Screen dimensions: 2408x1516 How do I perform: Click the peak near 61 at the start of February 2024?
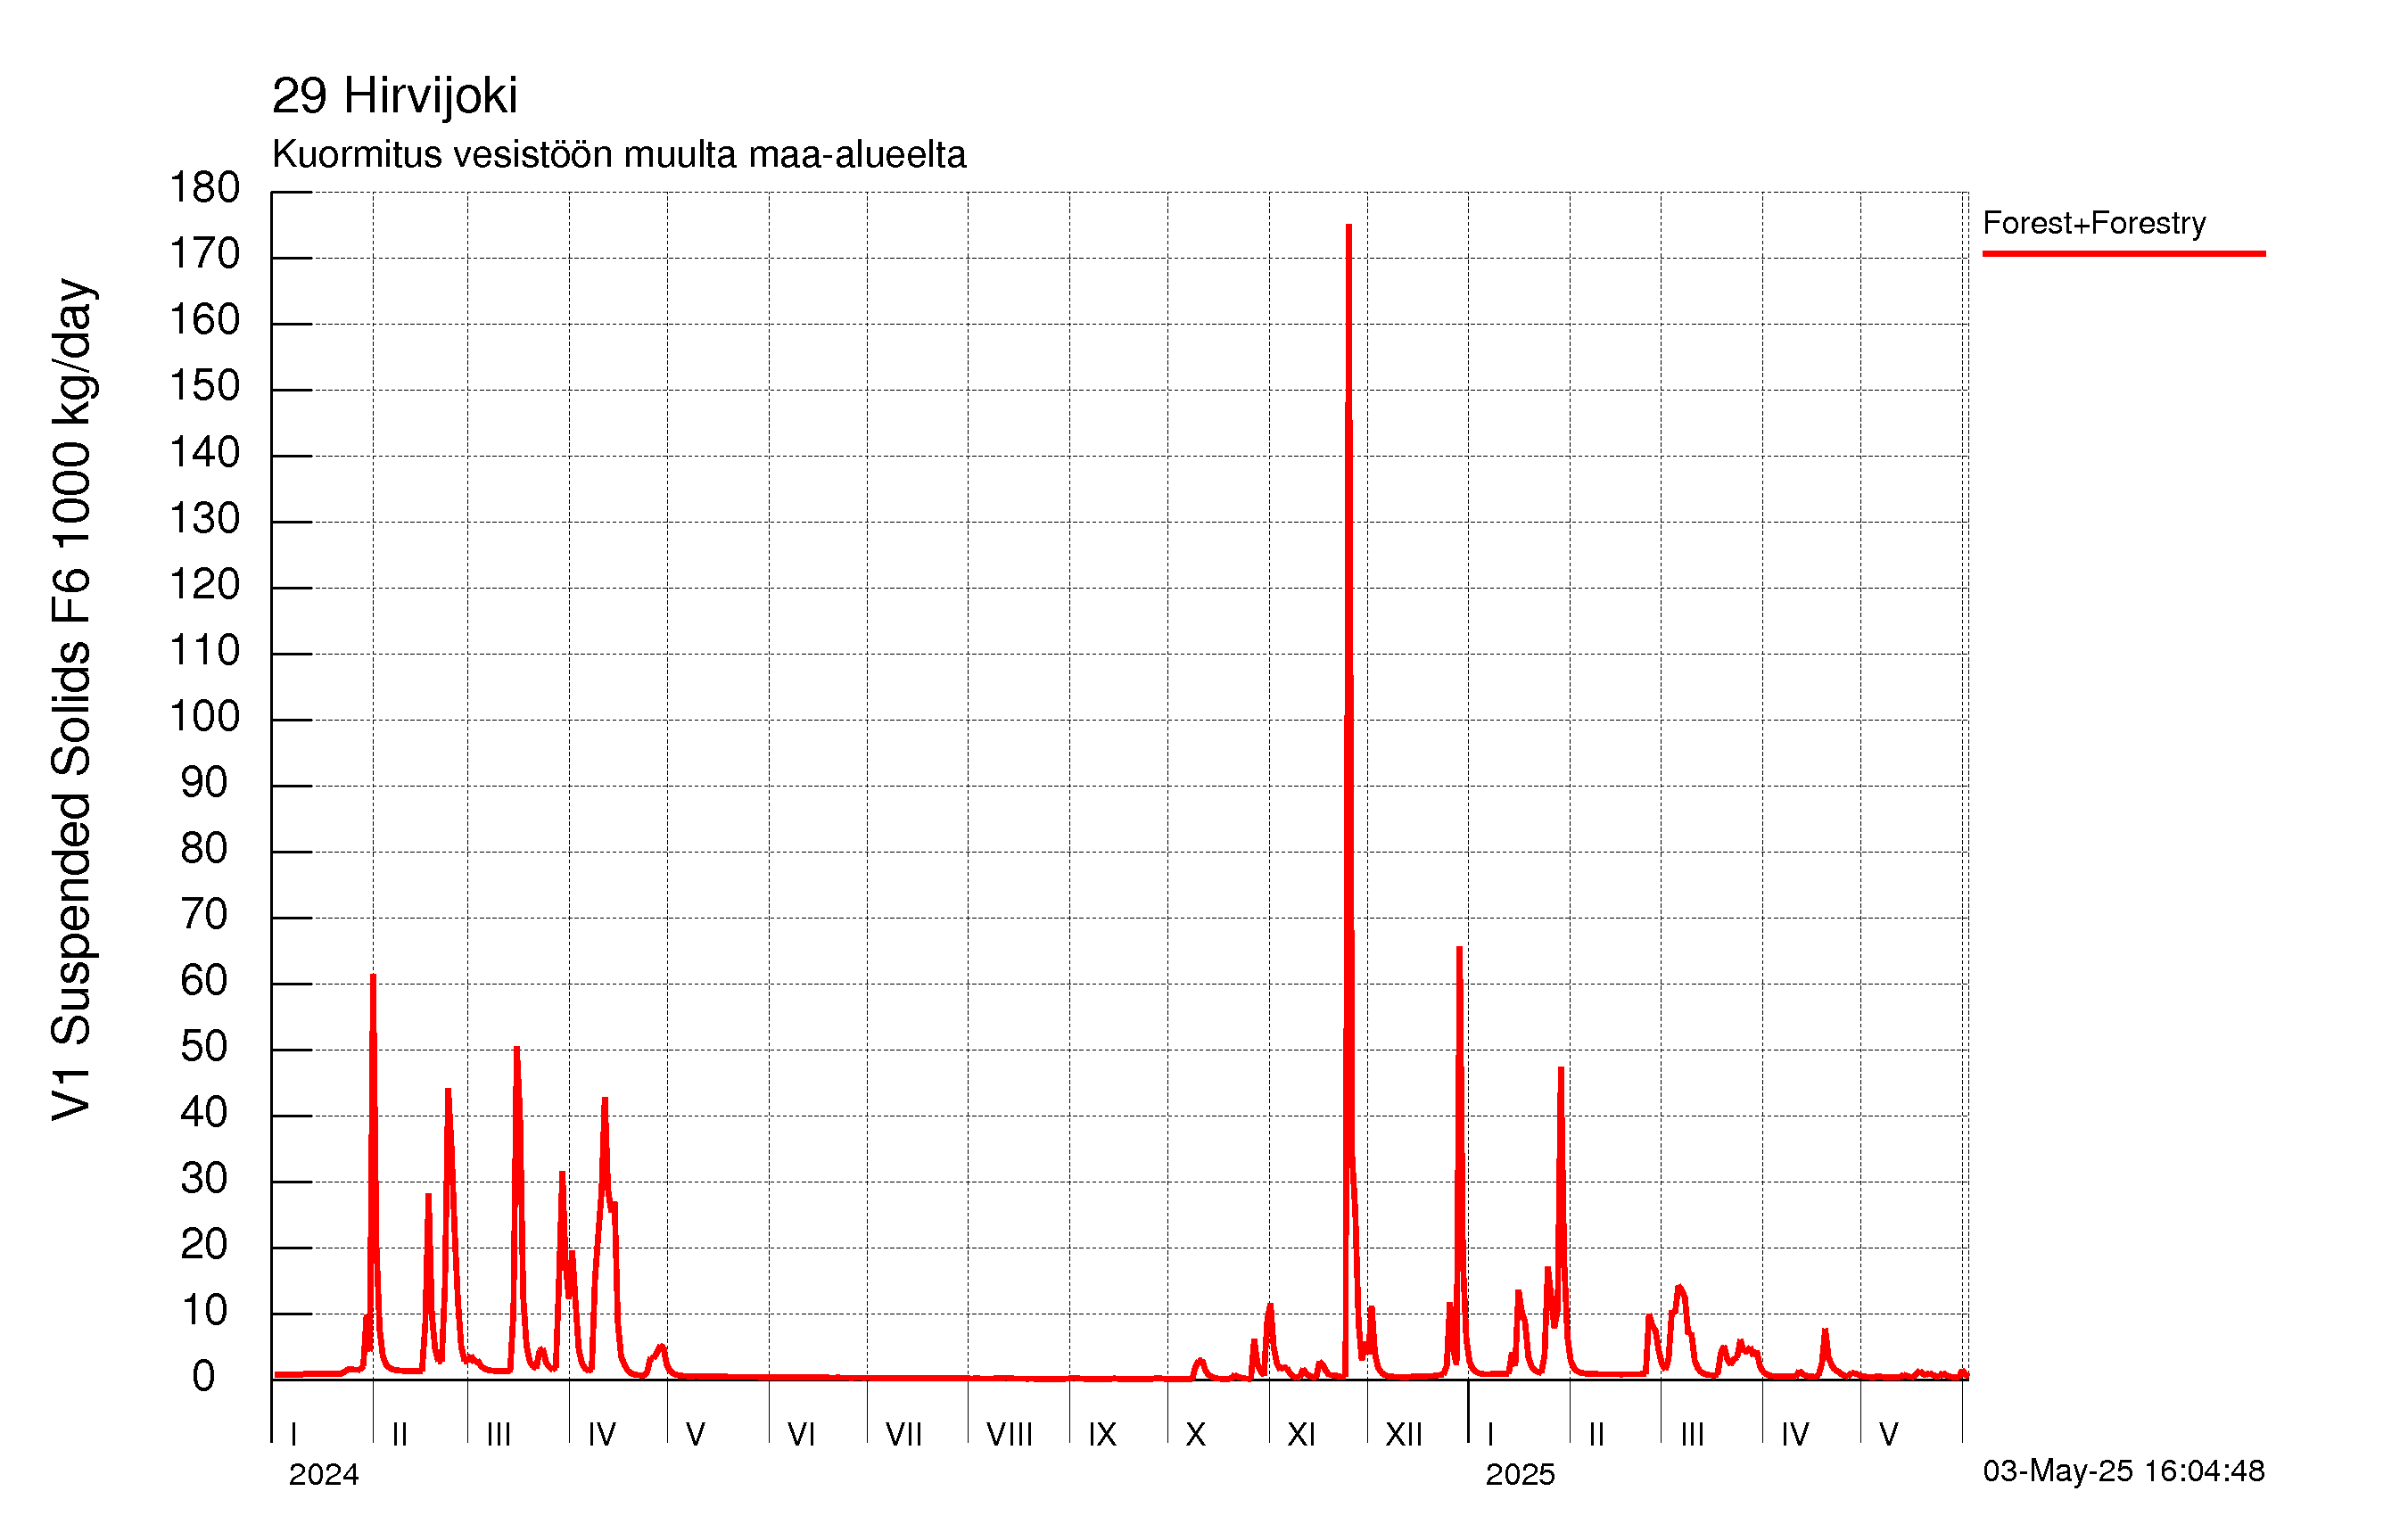[373, 978]
